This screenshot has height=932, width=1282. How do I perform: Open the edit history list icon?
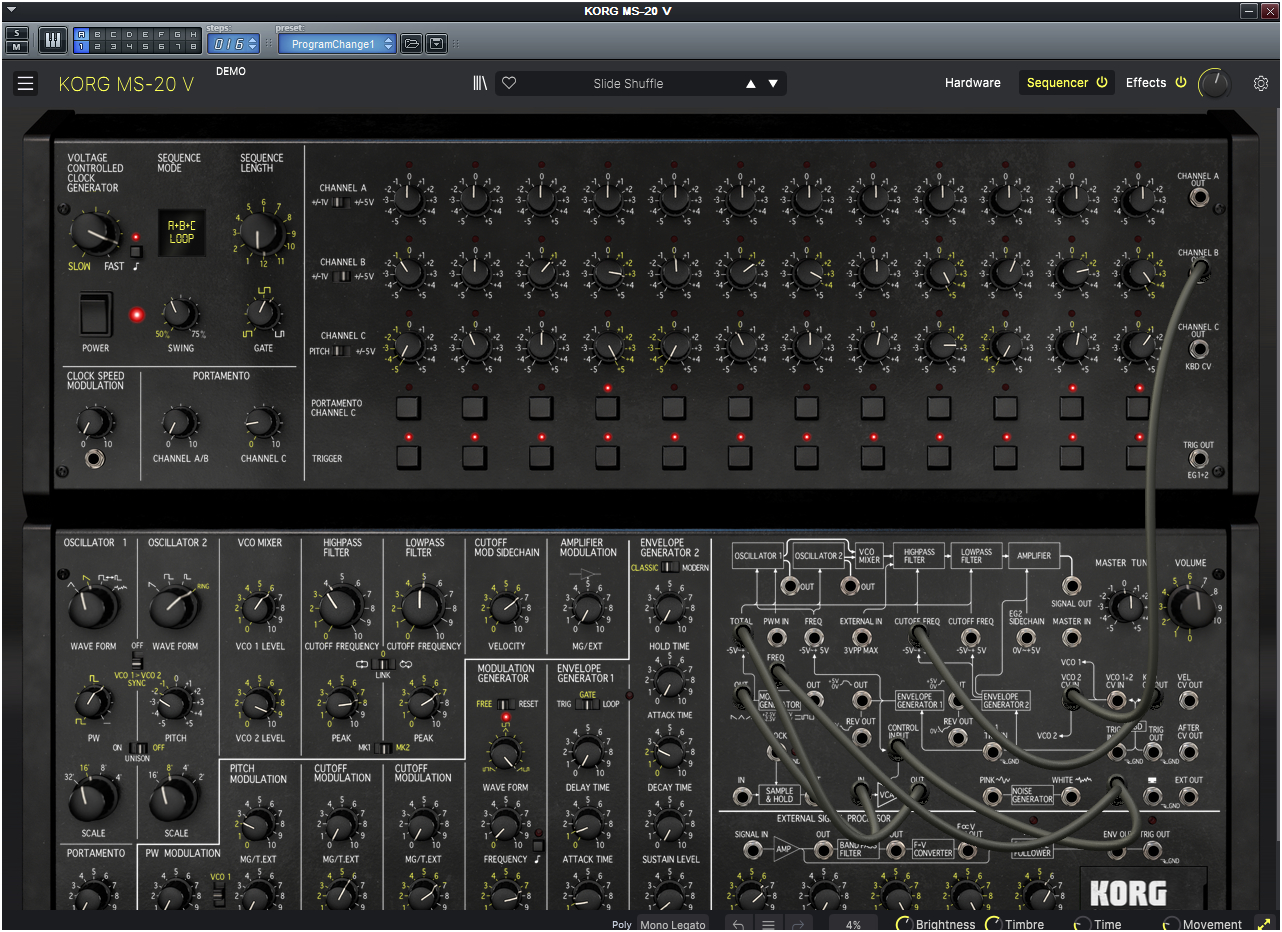tap(768, 925)
